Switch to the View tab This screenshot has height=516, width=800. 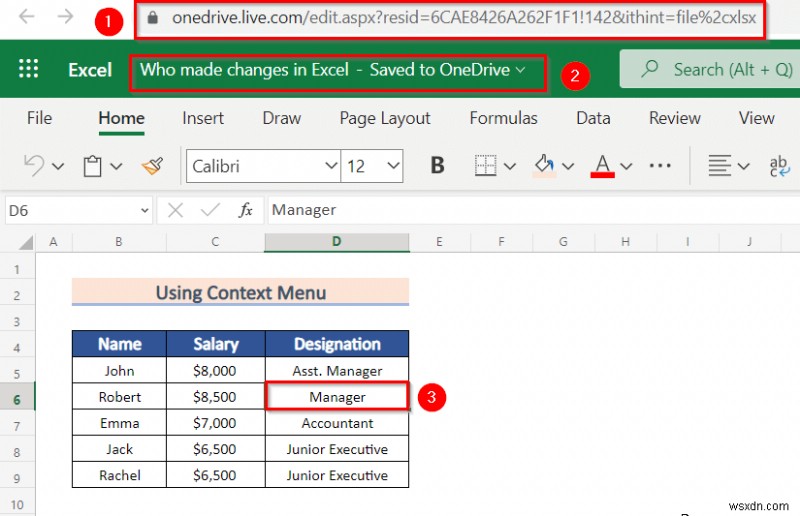[x=757, y=118]
